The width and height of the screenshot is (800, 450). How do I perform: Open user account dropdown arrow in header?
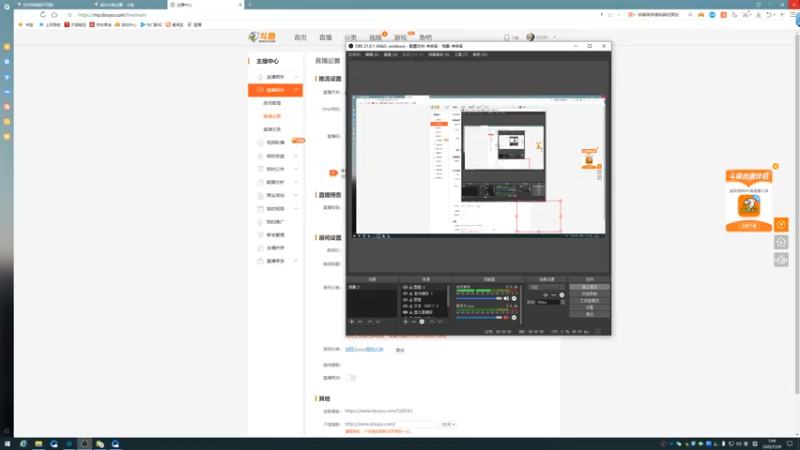pos(555,37)
